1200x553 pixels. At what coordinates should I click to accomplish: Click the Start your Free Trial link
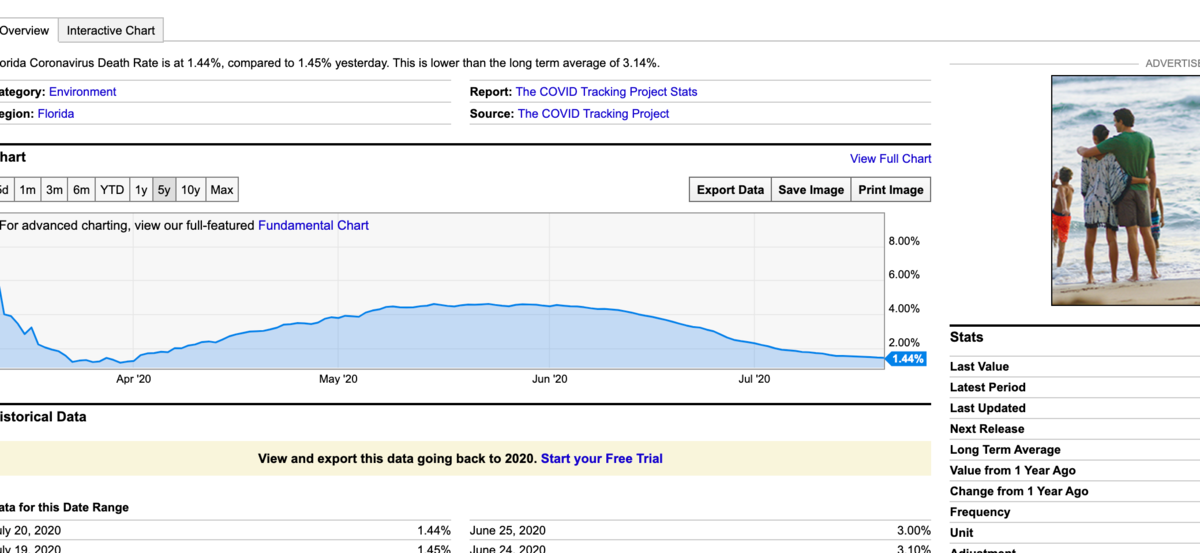pos(601,458)
